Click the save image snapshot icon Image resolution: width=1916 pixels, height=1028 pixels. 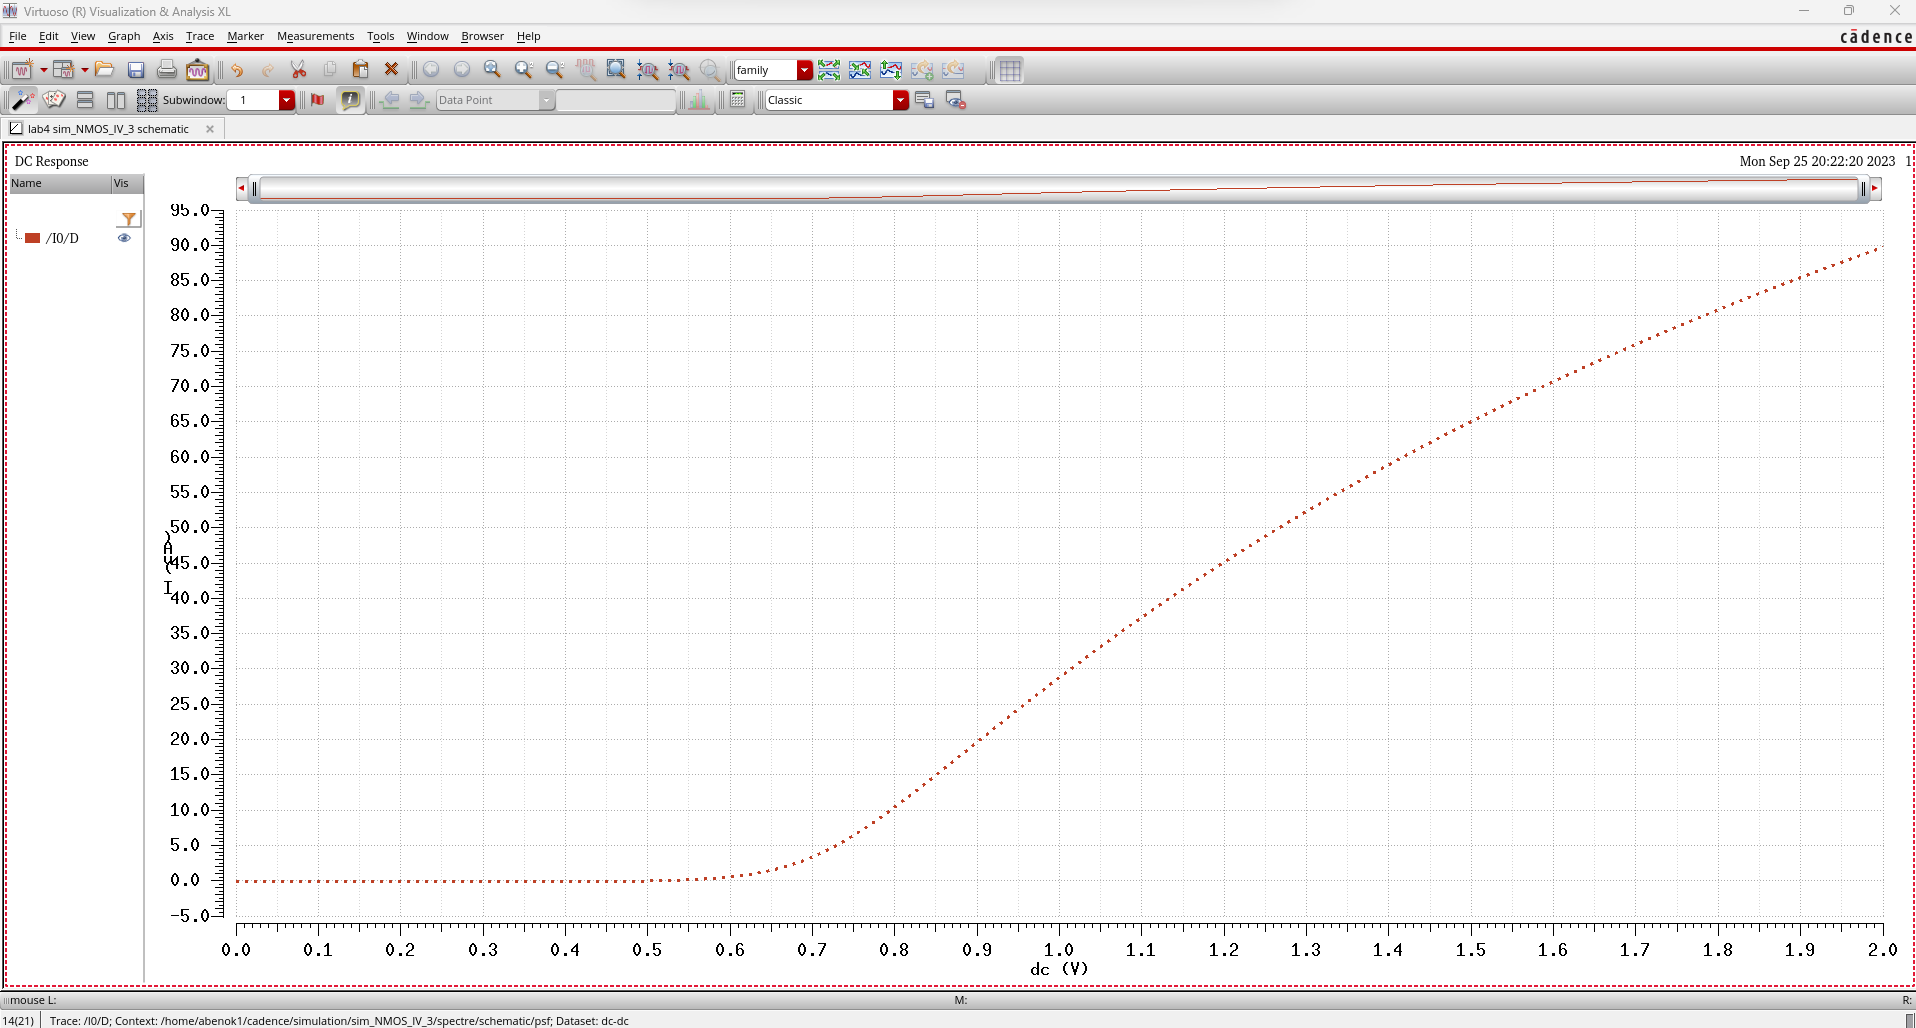click(198, 70)
